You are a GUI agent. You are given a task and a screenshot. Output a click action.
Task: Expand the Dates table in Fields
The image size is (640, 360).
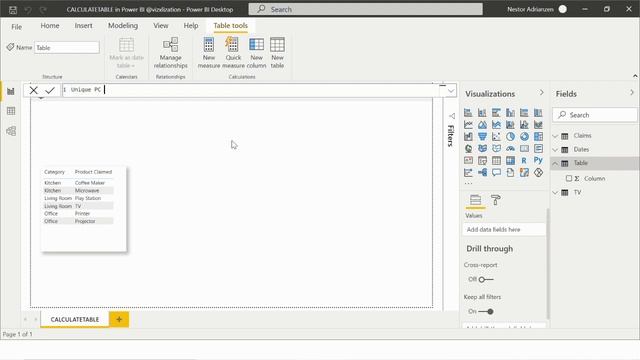555,150
